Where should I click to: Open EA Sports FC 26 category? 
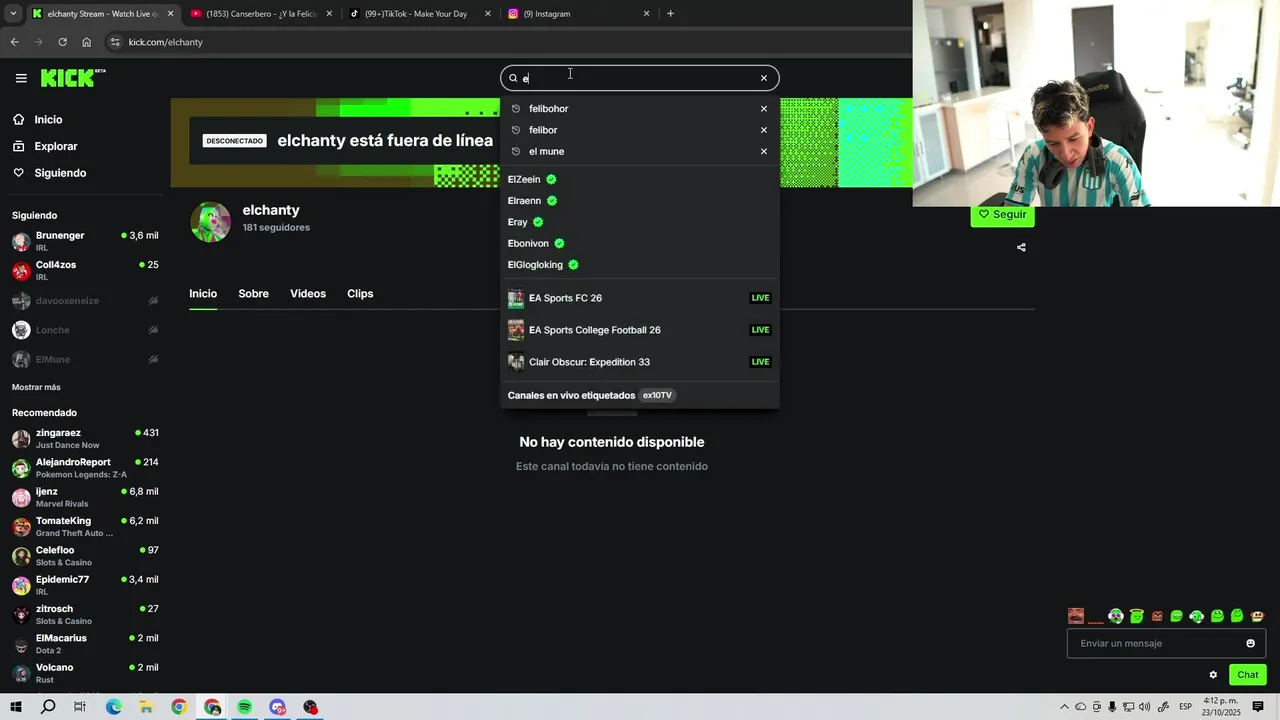pyautogui.click(x=639, y=298)
